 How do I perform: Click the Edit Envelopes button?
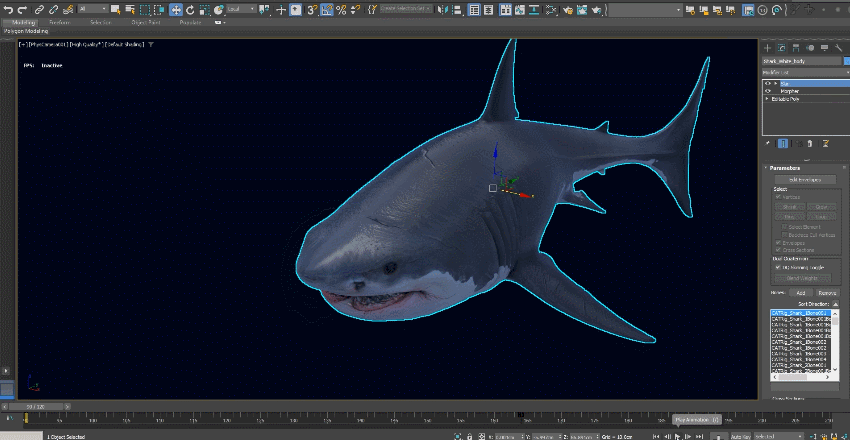pos(803,179)
